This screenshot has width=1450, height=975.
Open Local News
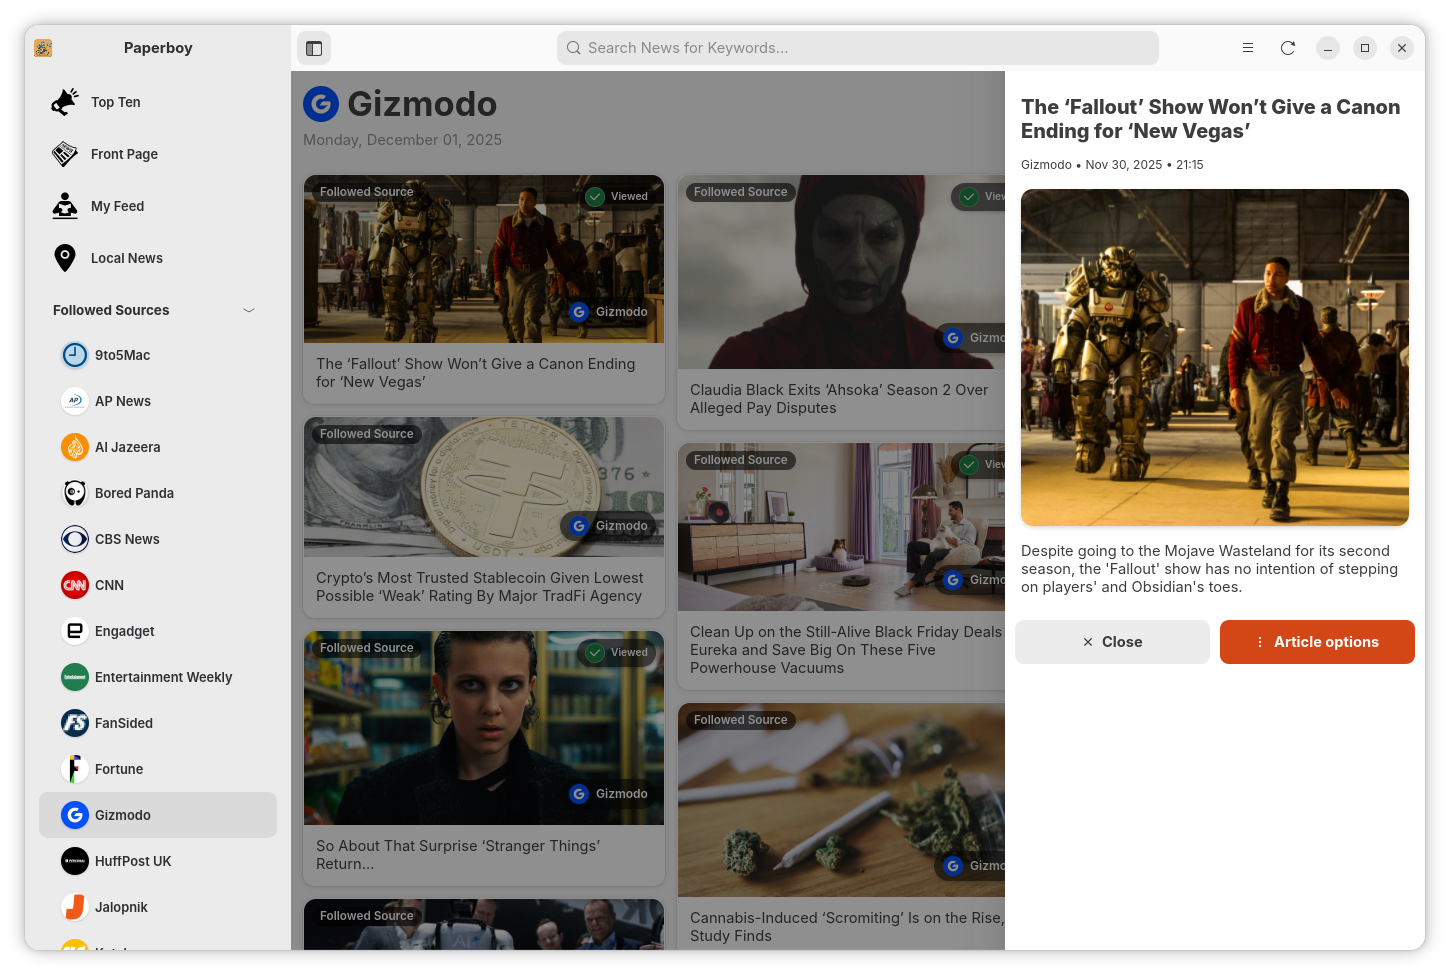pos(126,258)
